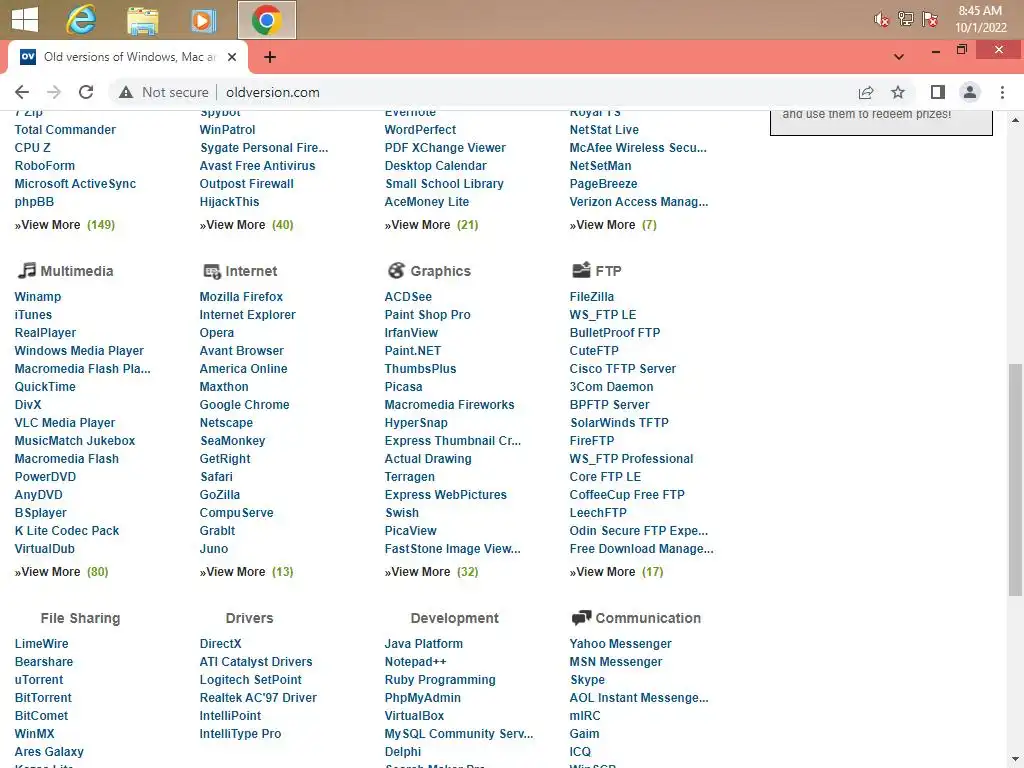
Task: Go forward with the browser arrow
Action: click(54, 92)
